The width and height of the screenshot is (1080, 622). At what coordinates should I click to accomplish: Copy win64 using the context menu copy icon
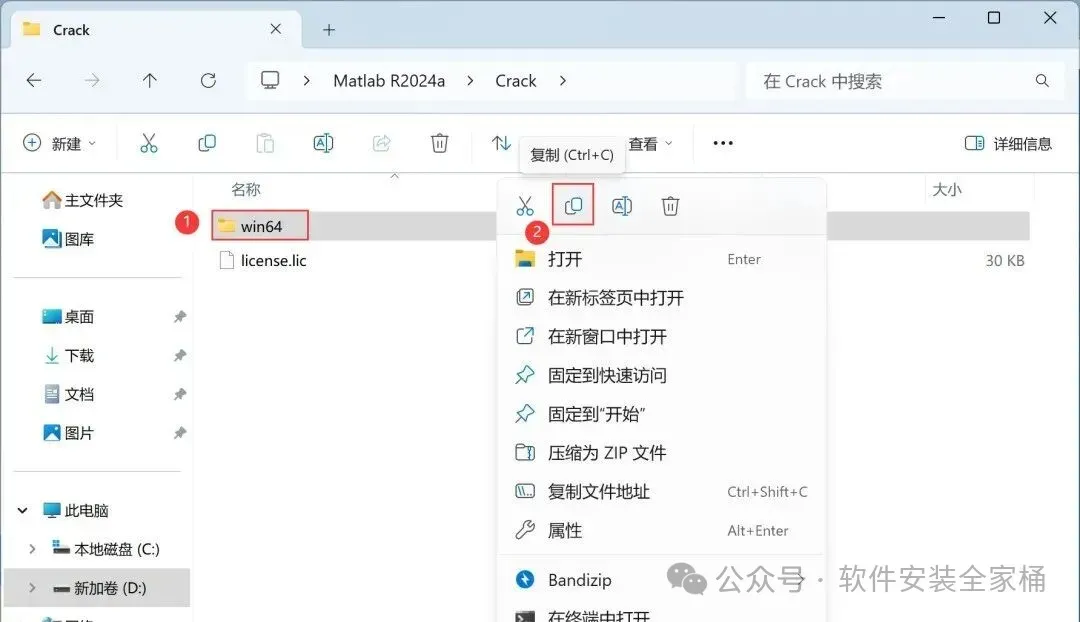point(573,205)
